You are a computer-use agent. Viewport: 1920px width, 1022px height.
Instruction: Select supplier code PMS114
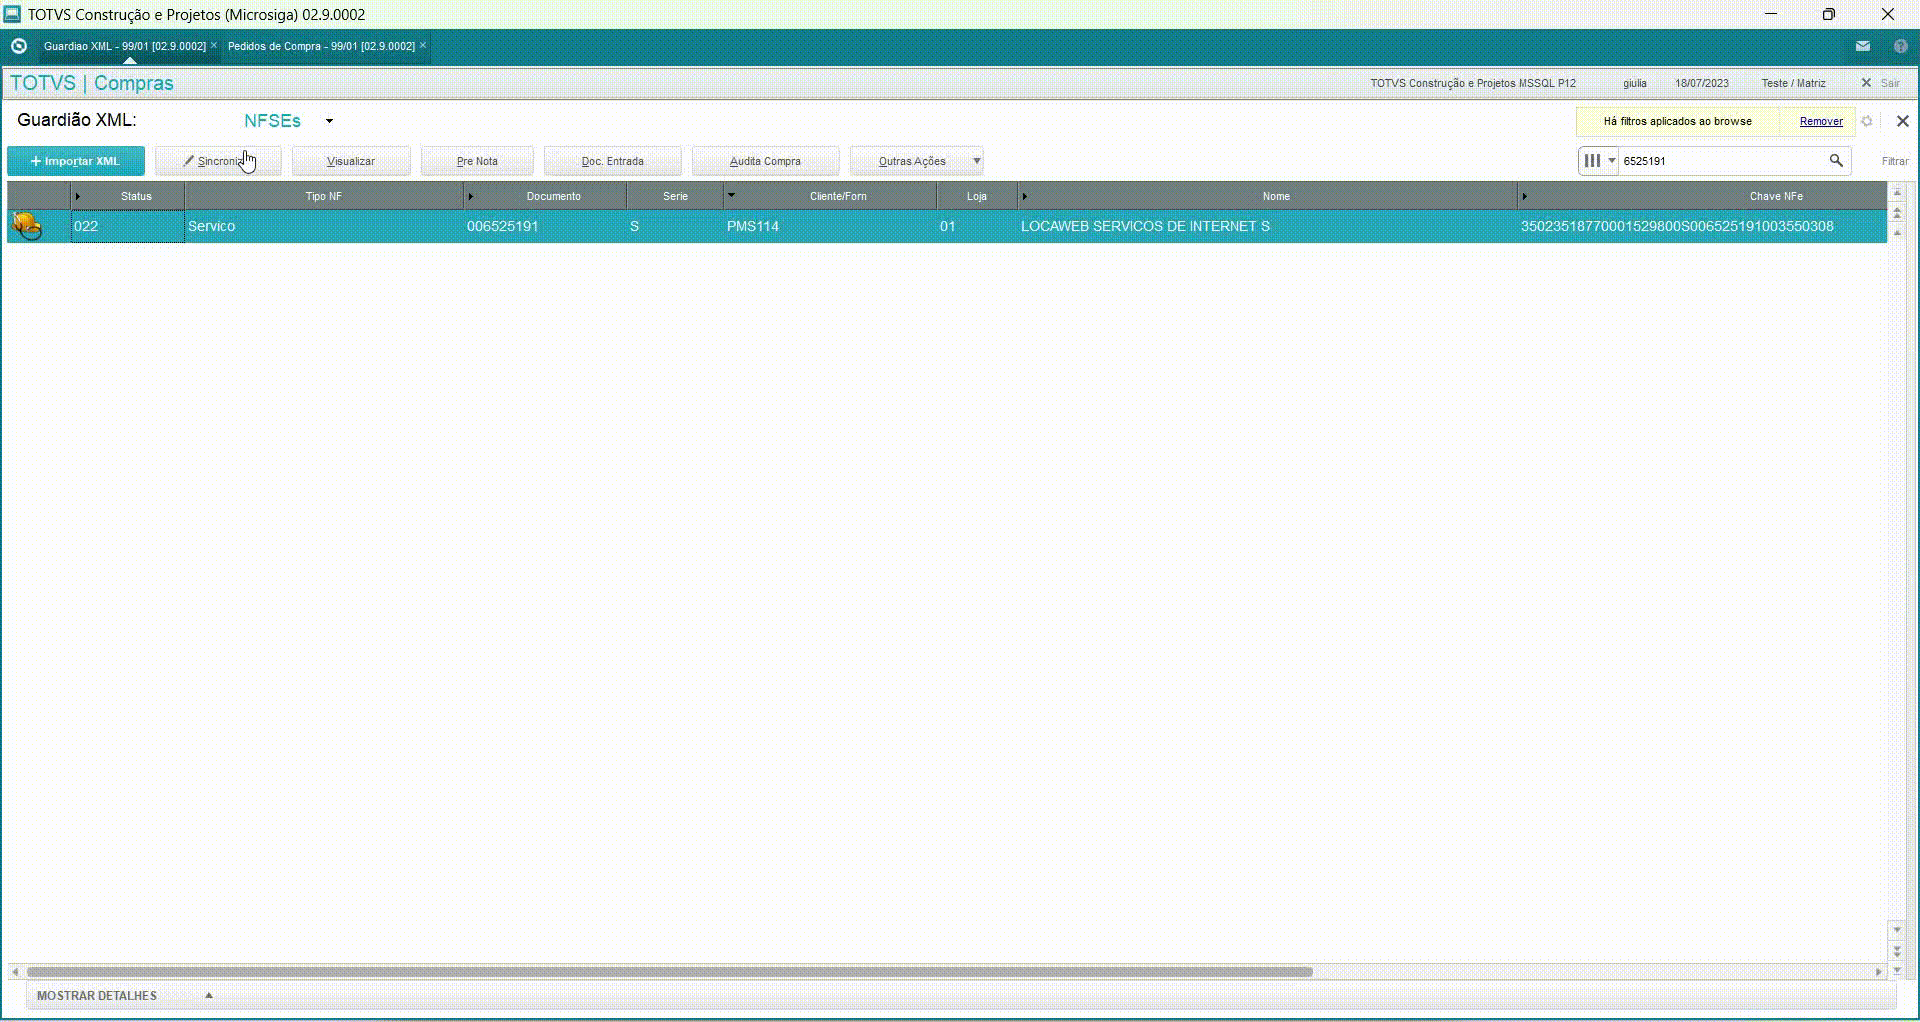click(x=830, y=226)
